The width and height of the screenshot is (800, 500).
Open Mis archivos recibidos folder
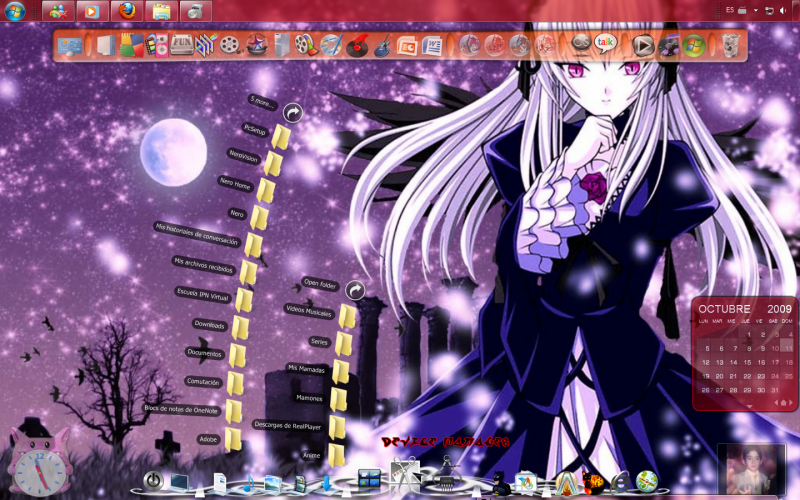click(248, 272)
